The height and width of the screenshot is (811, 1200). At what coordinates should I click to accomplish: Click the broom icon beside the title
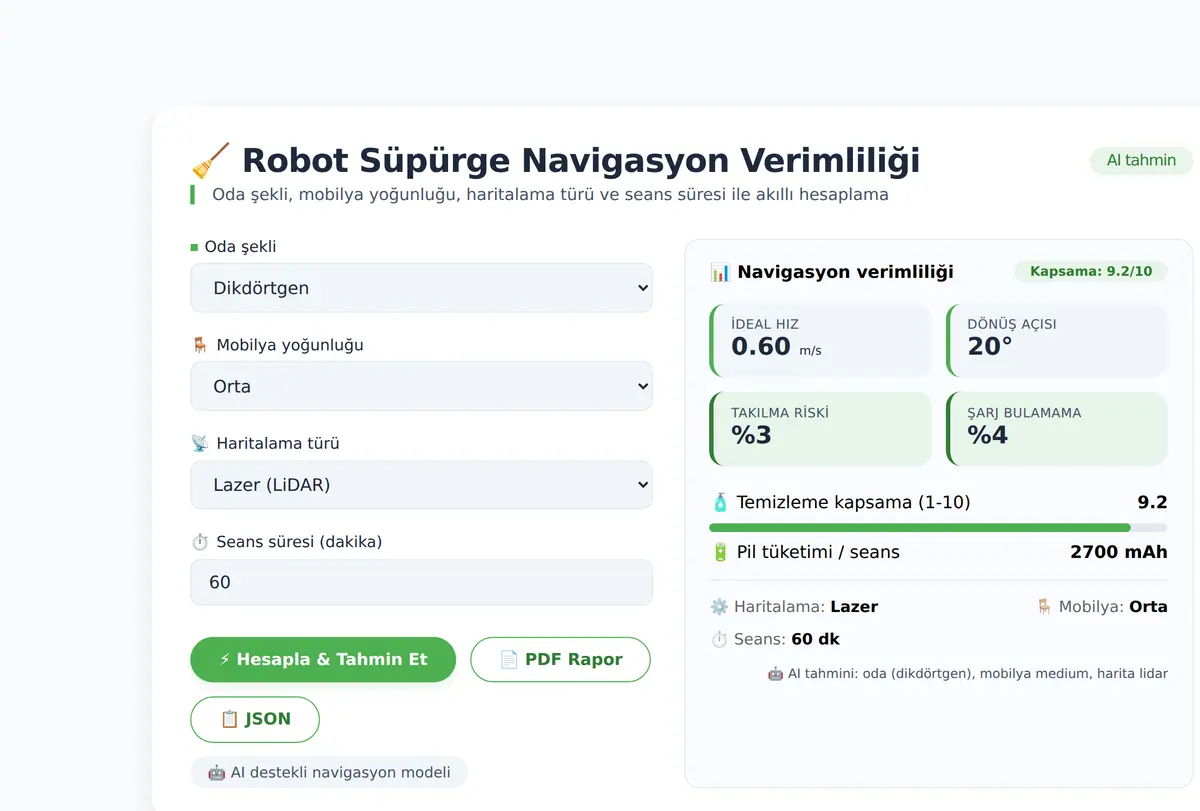210,160
